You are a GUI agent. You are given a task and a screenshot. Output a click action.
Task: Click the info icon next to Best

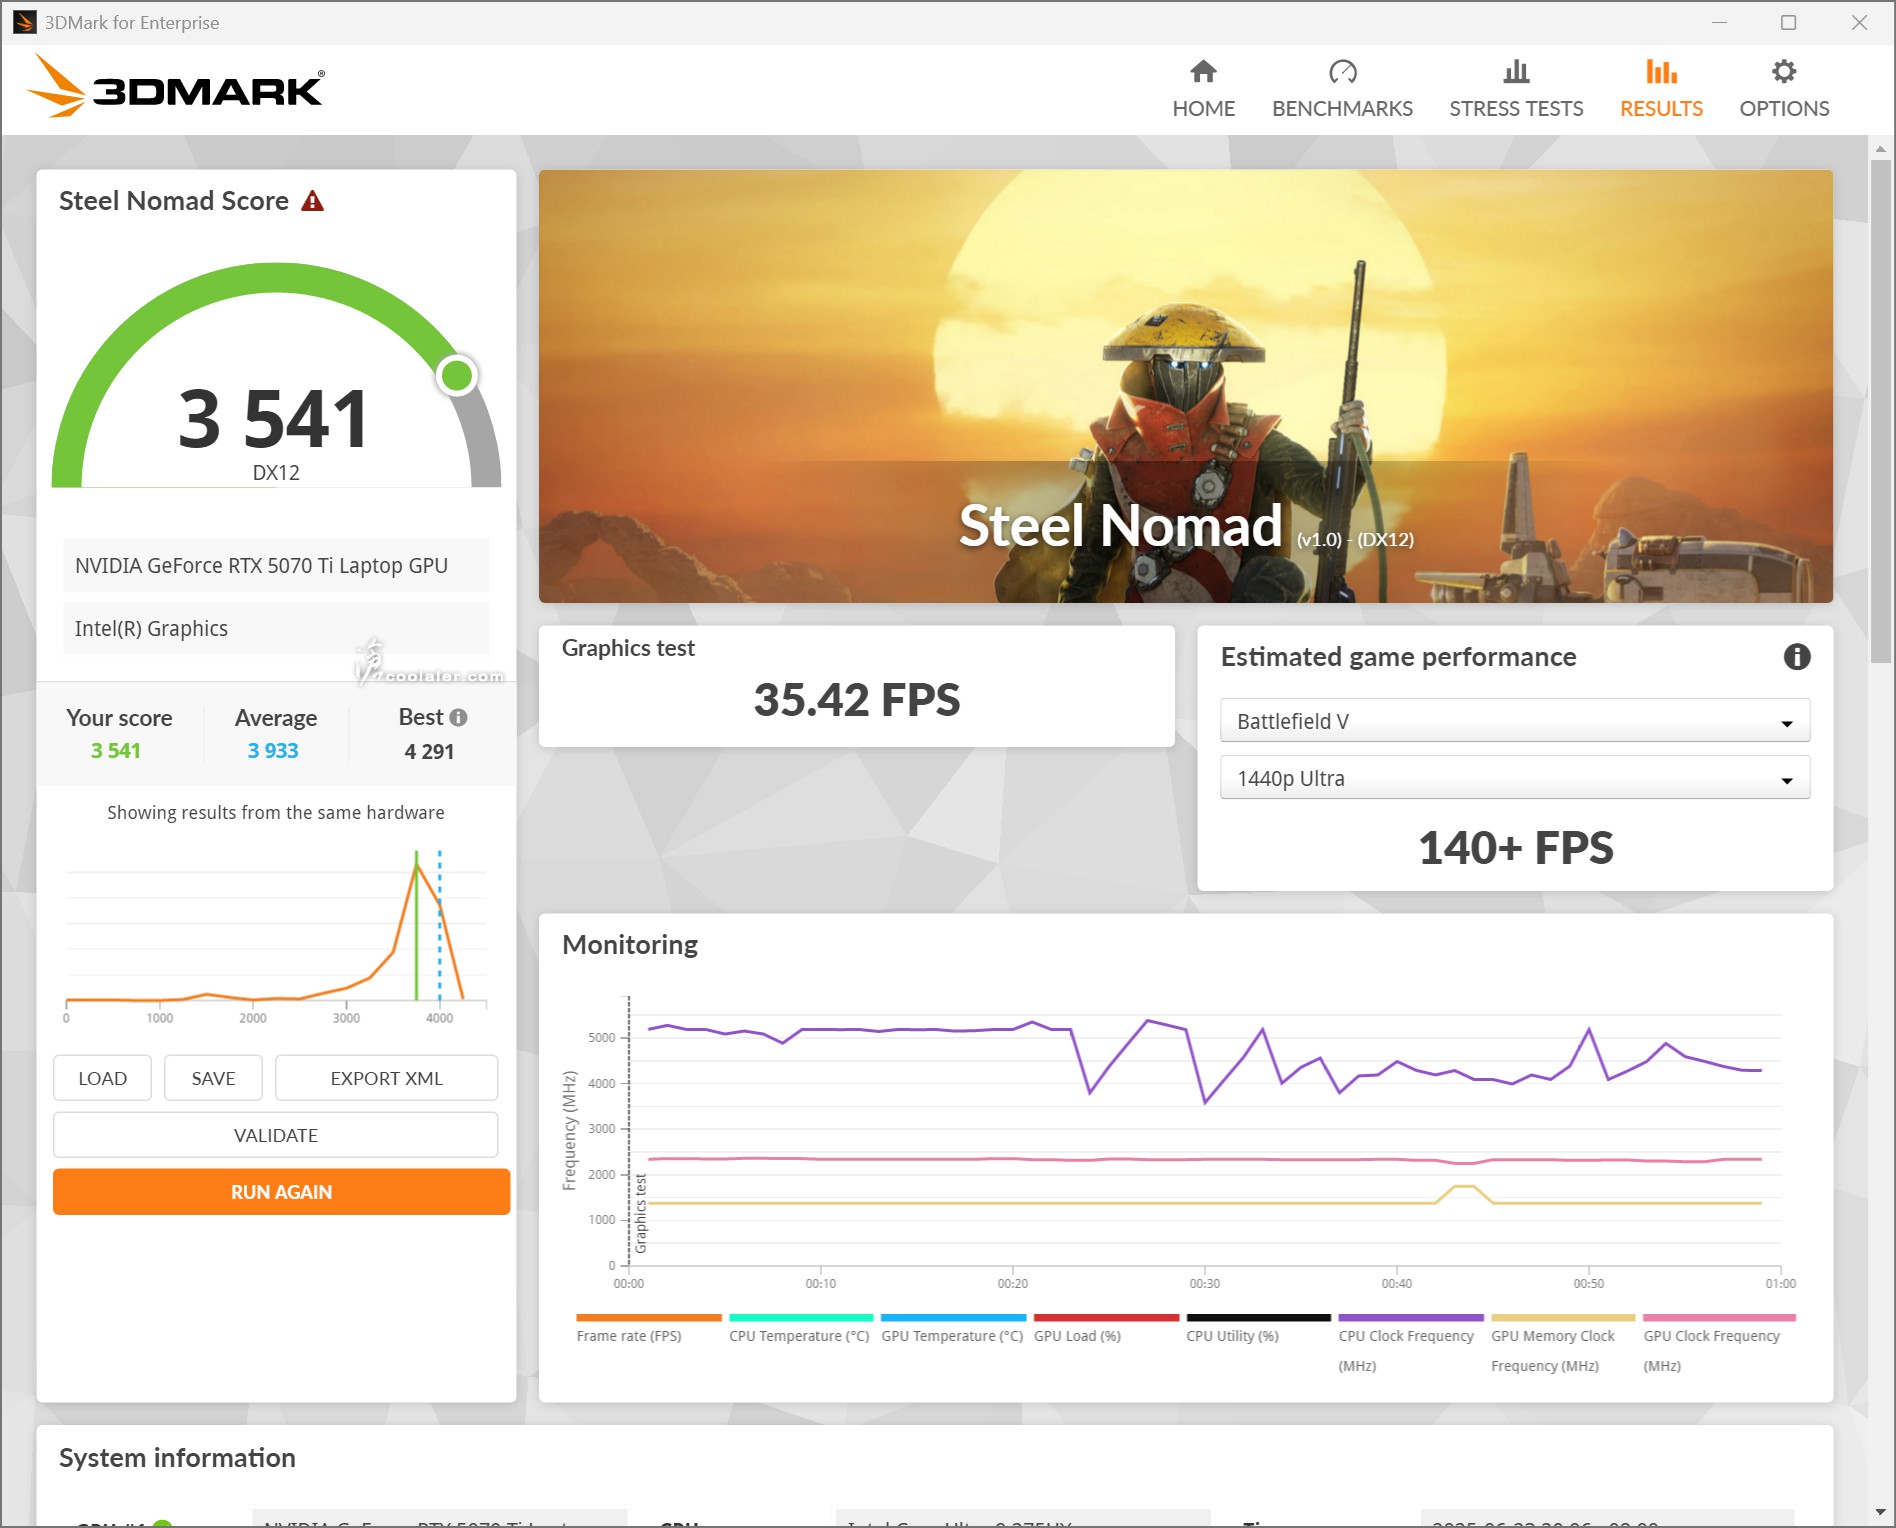(458, 717)
